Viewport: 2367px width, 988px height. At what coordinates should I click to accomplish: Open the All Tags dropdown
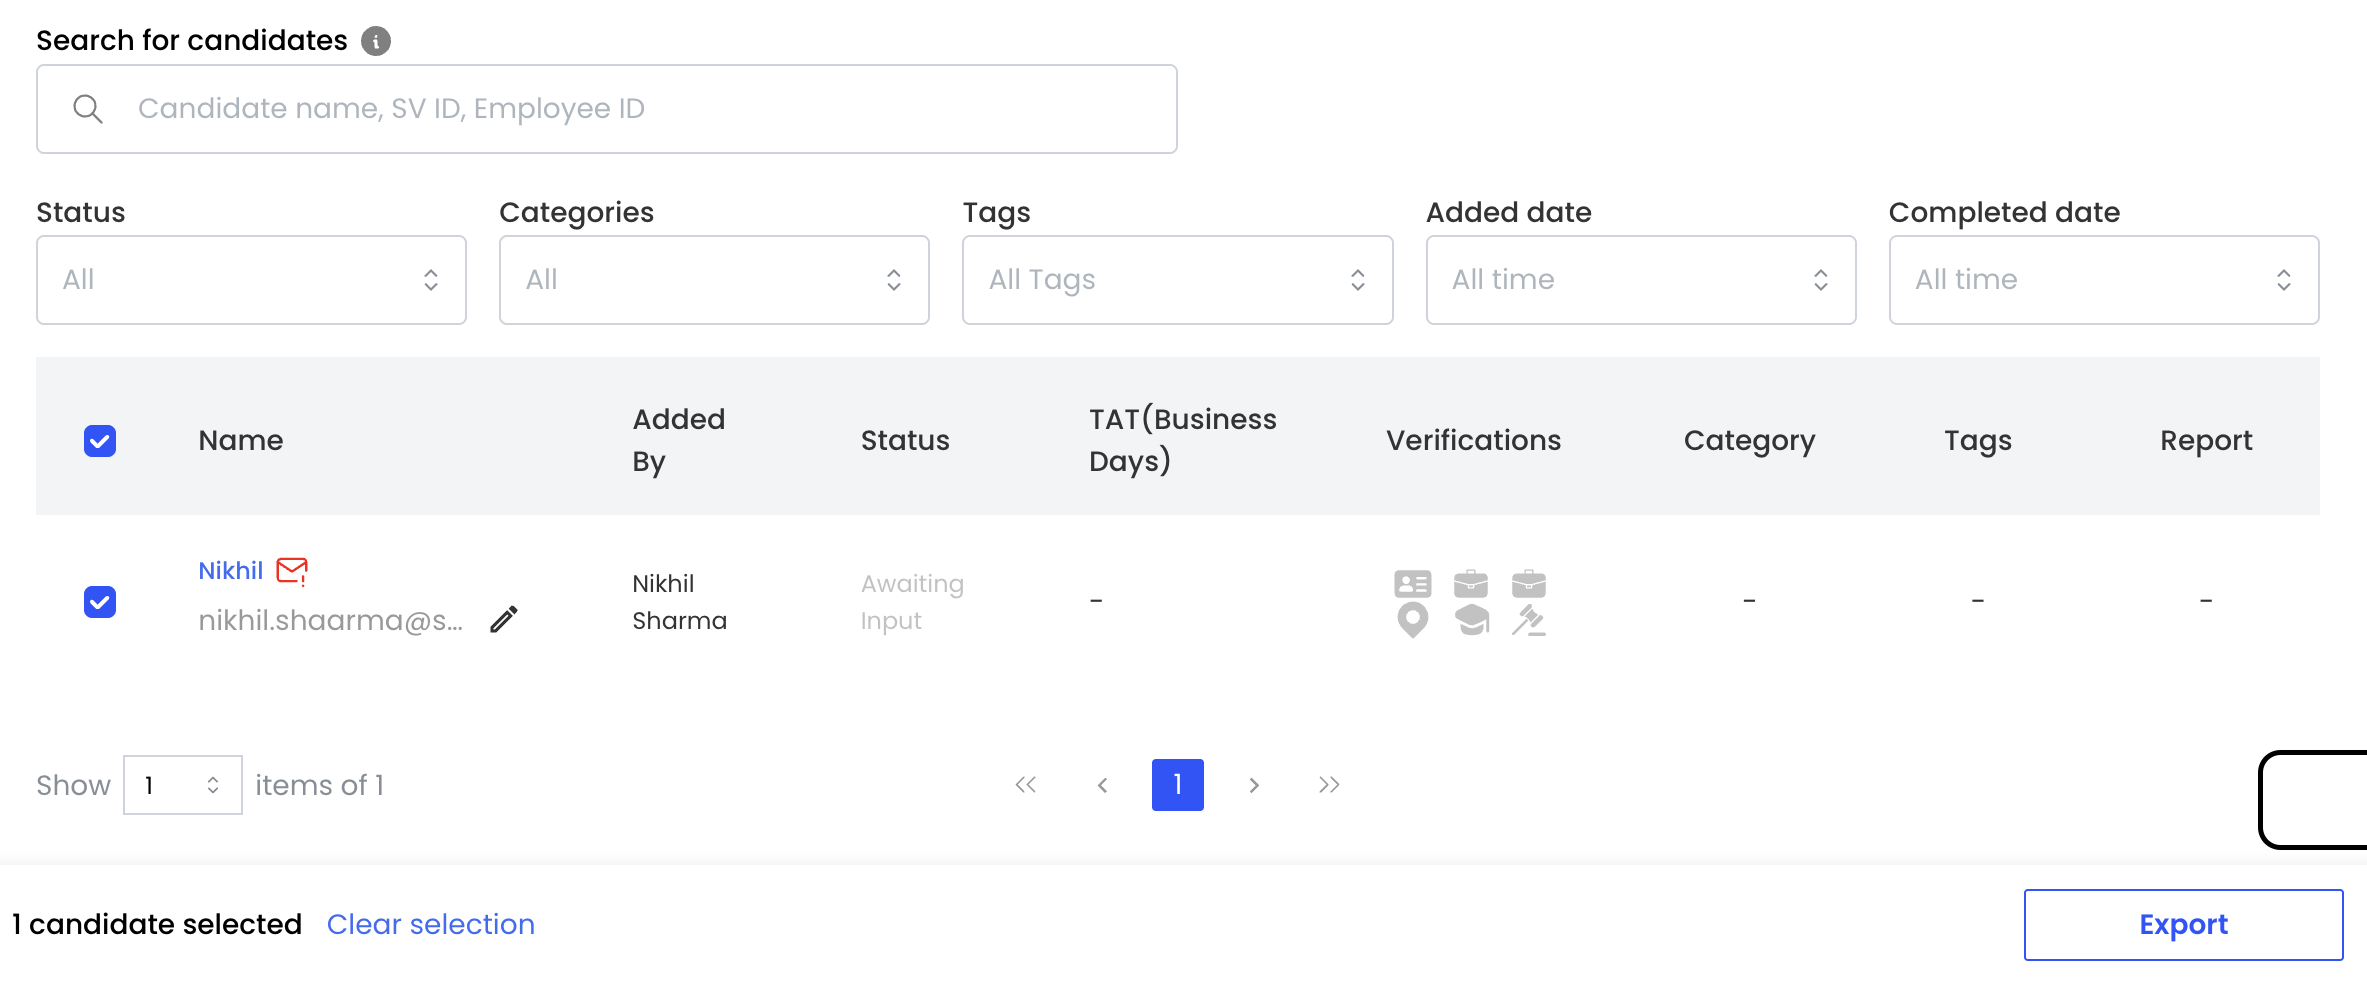pos(1177,280)
